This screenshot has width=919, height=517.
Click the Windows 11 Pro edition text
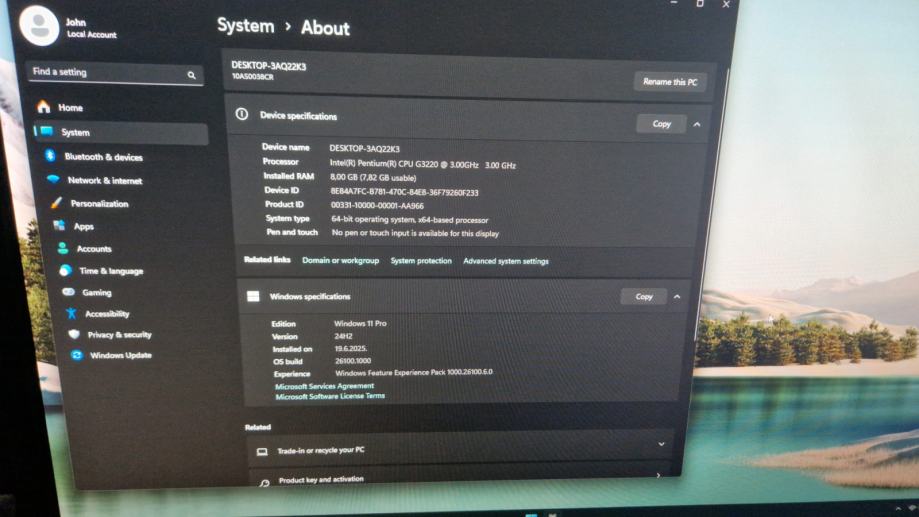click(x=360, y=324)
